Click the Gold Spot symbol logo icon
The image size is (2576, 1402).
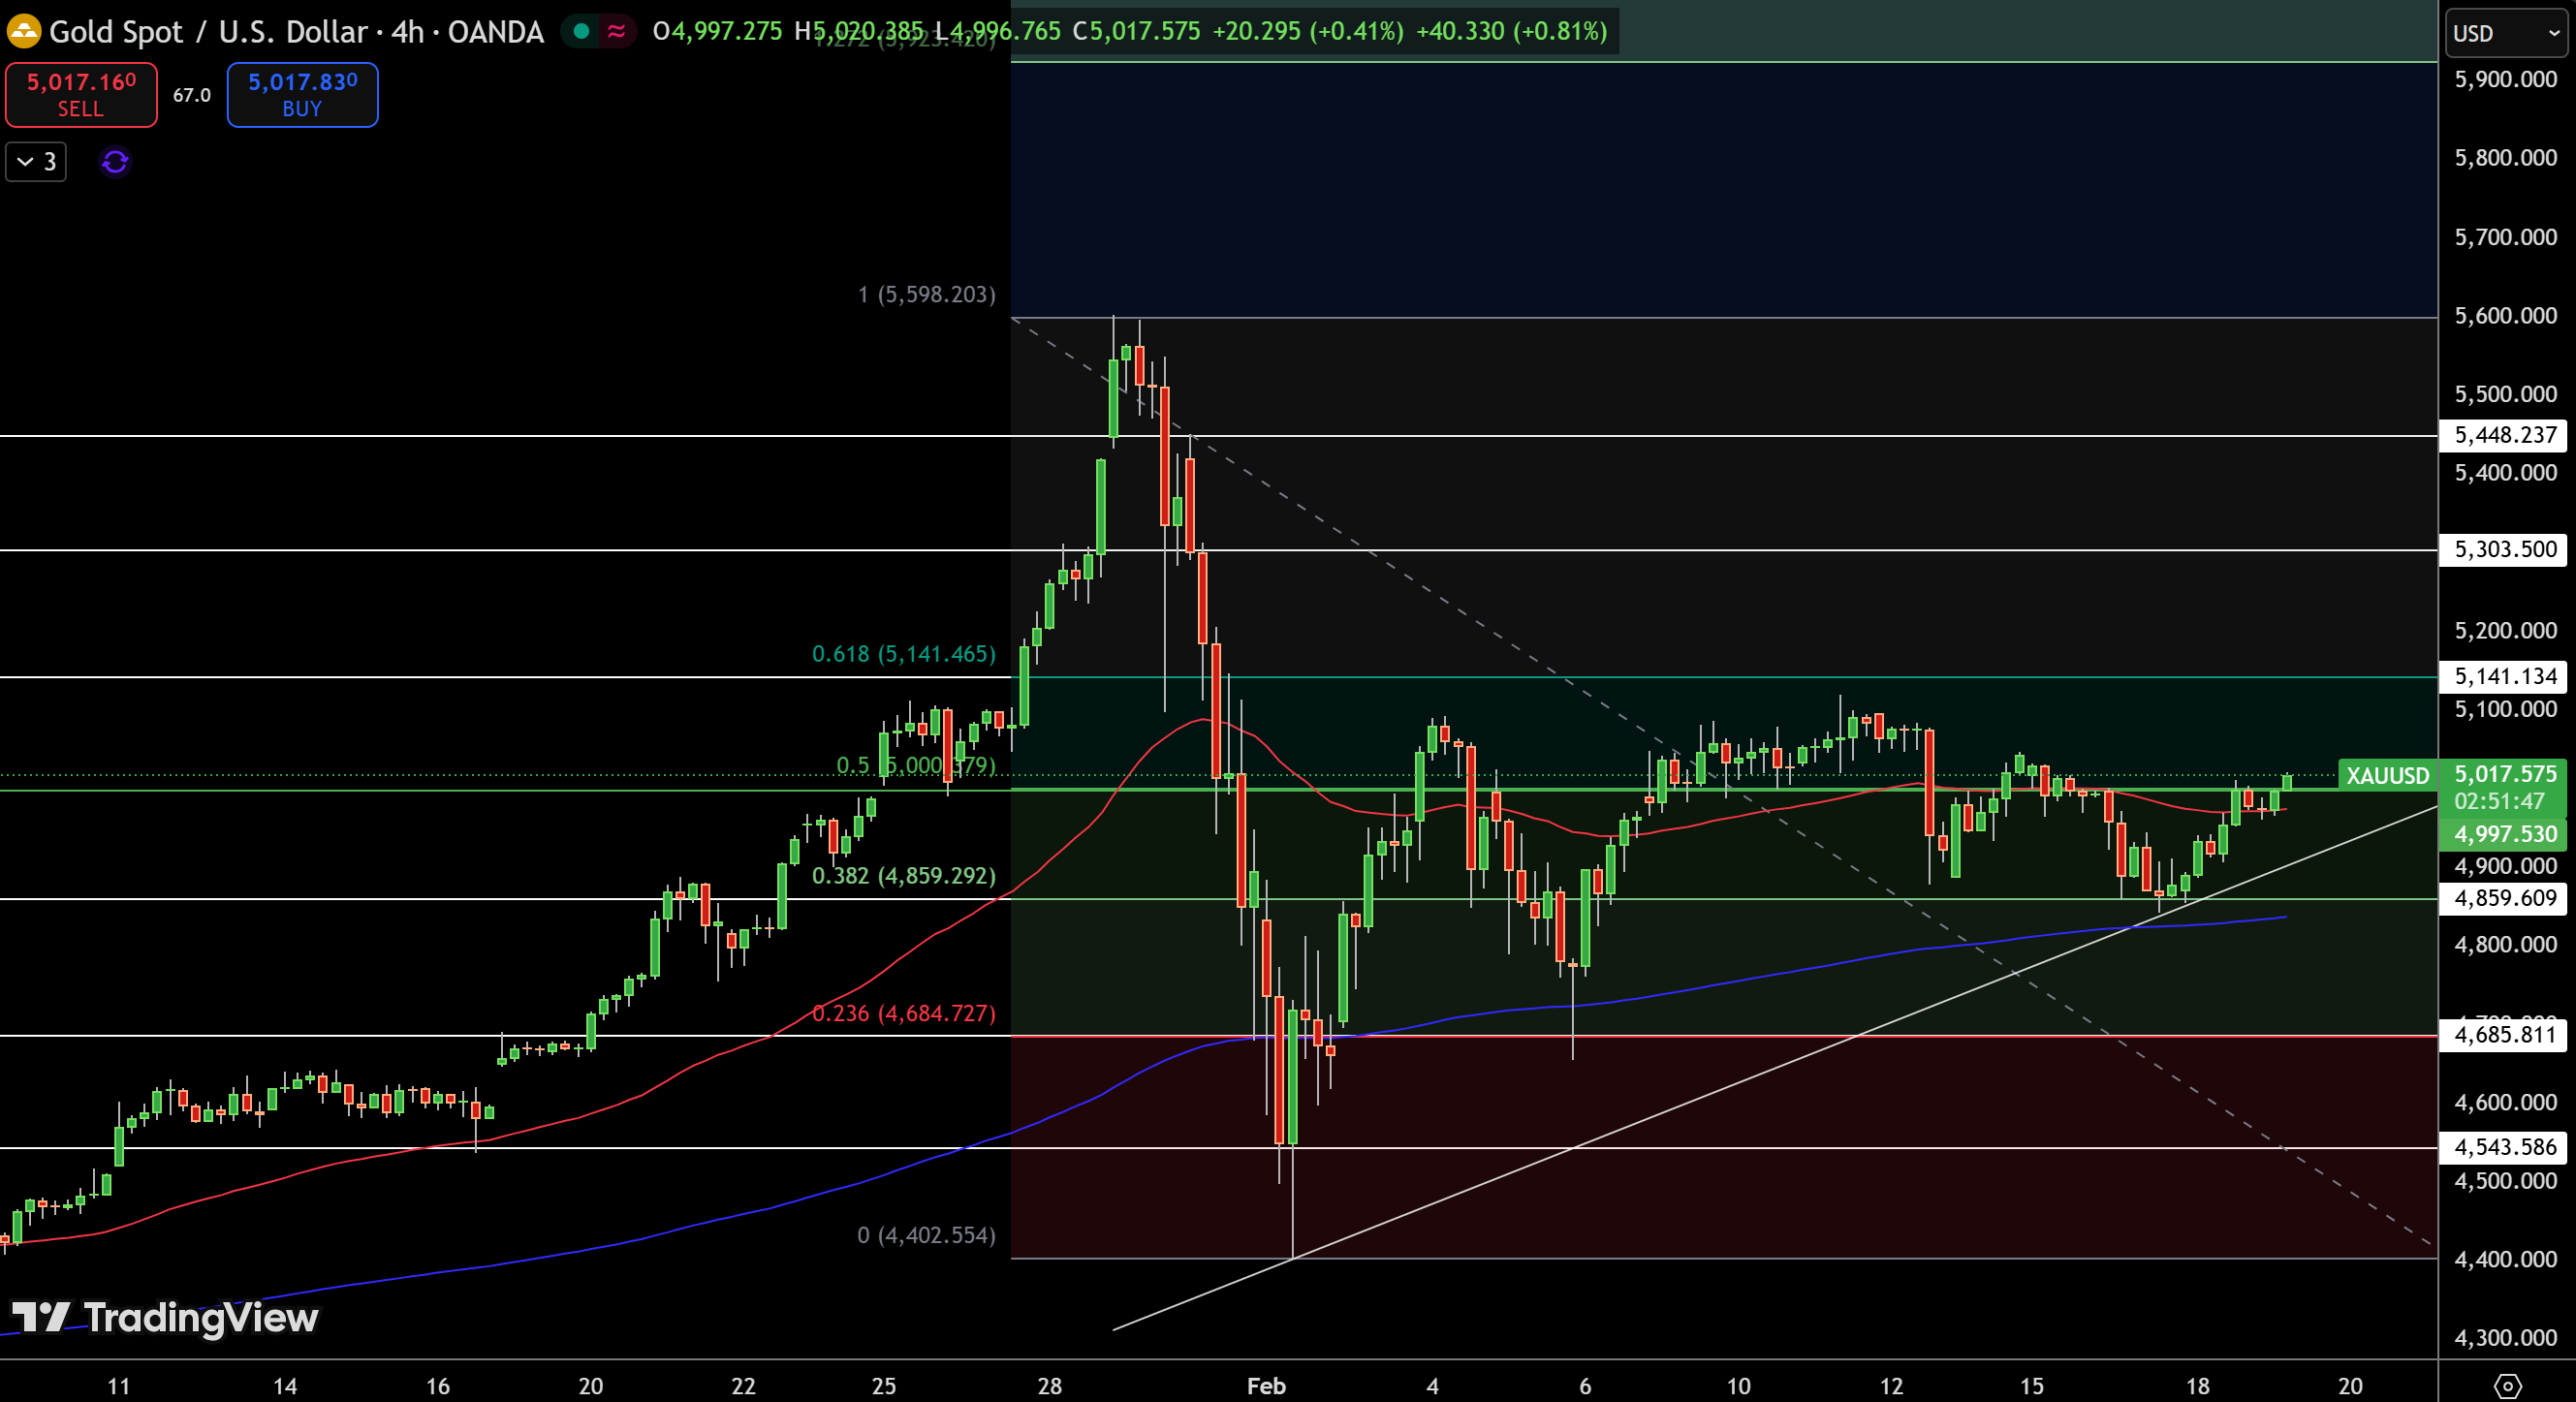pyautogui.click(x=23, y=31)
